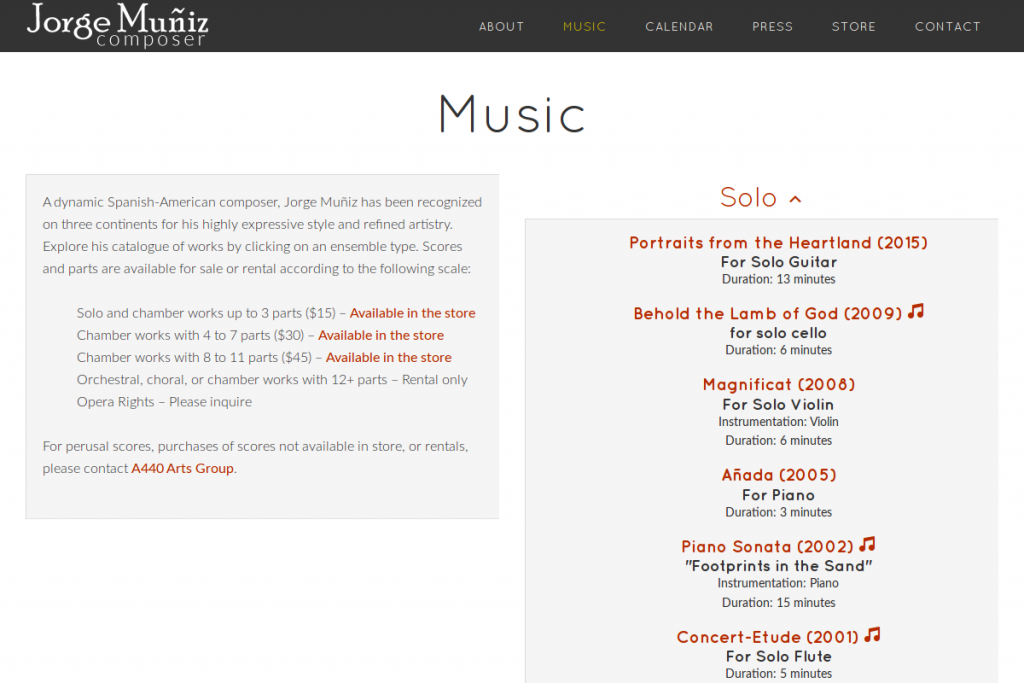Click the Solo heading to toggle the list
Screen dimensions: 1024x683
tap(748, 197)
